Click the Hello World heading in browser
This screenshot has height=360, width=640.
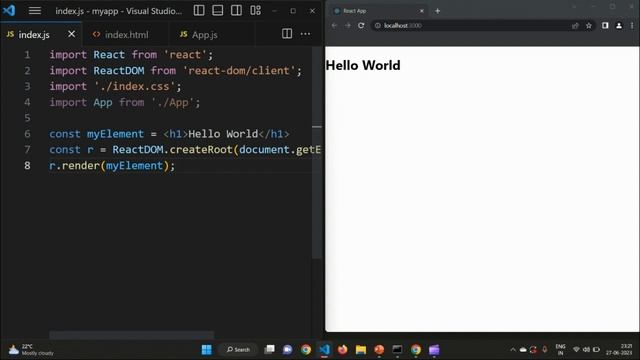pyautogui.click(x=363, y=65)
